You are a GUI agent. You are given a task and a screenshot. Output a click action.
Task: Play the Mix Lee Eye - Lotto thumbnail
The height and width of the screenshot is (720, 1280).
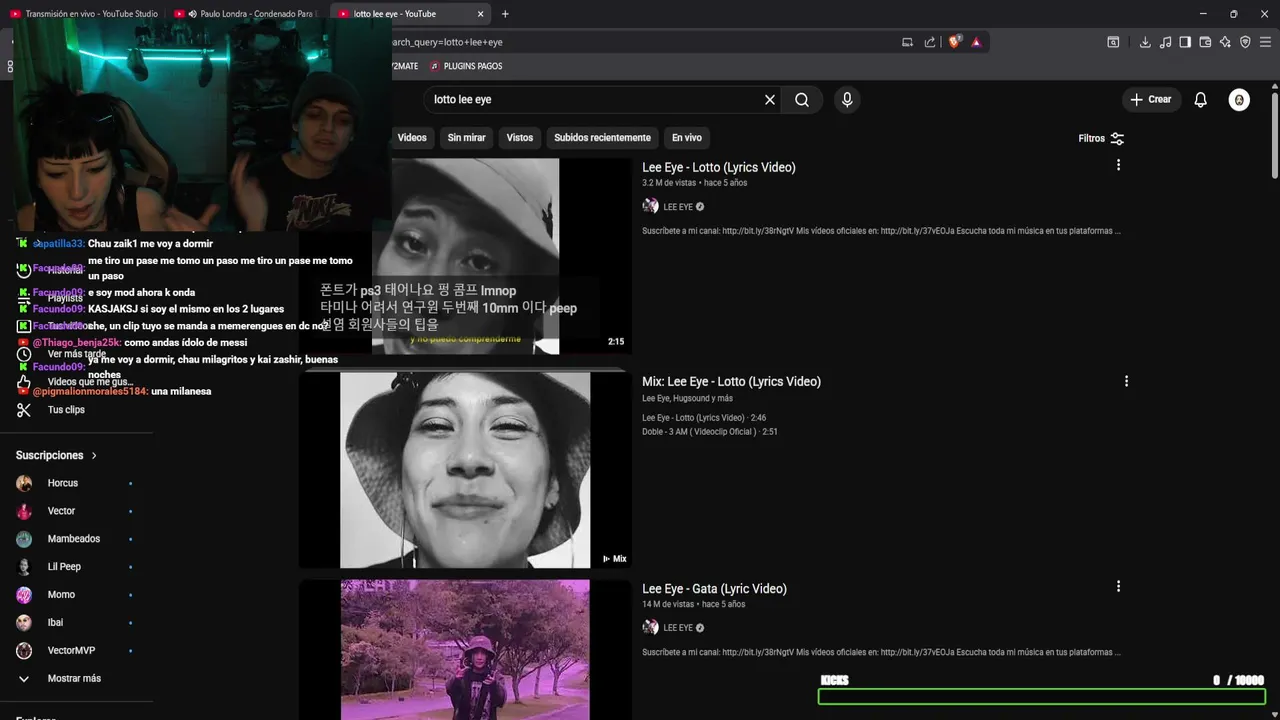tap(465, 470)
